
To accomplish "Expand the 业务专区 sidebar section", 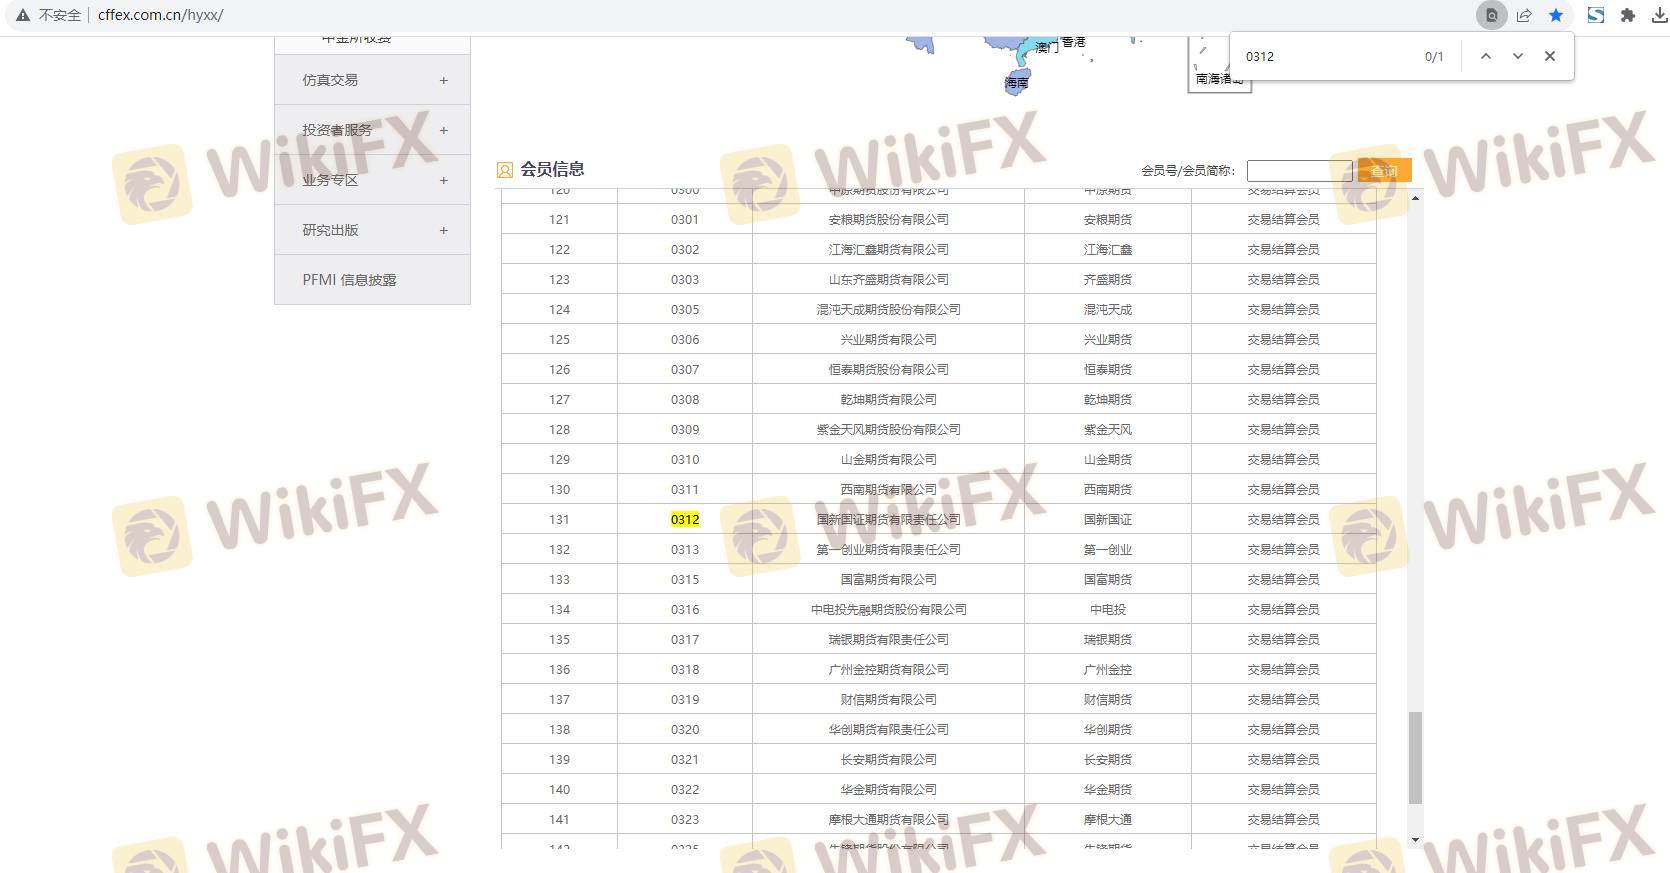I will 443,180.
